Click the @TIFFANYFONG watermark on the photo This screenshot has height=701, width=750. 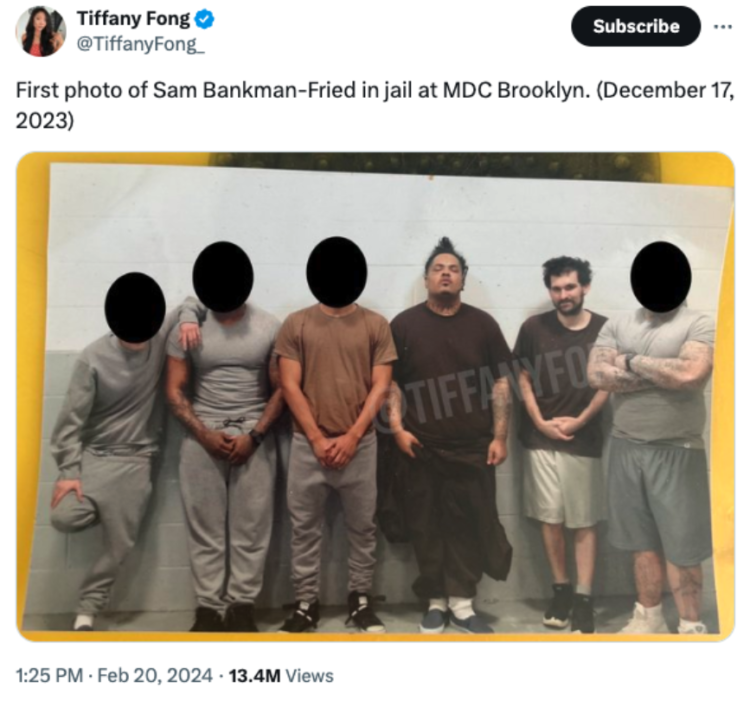(483, 392)
